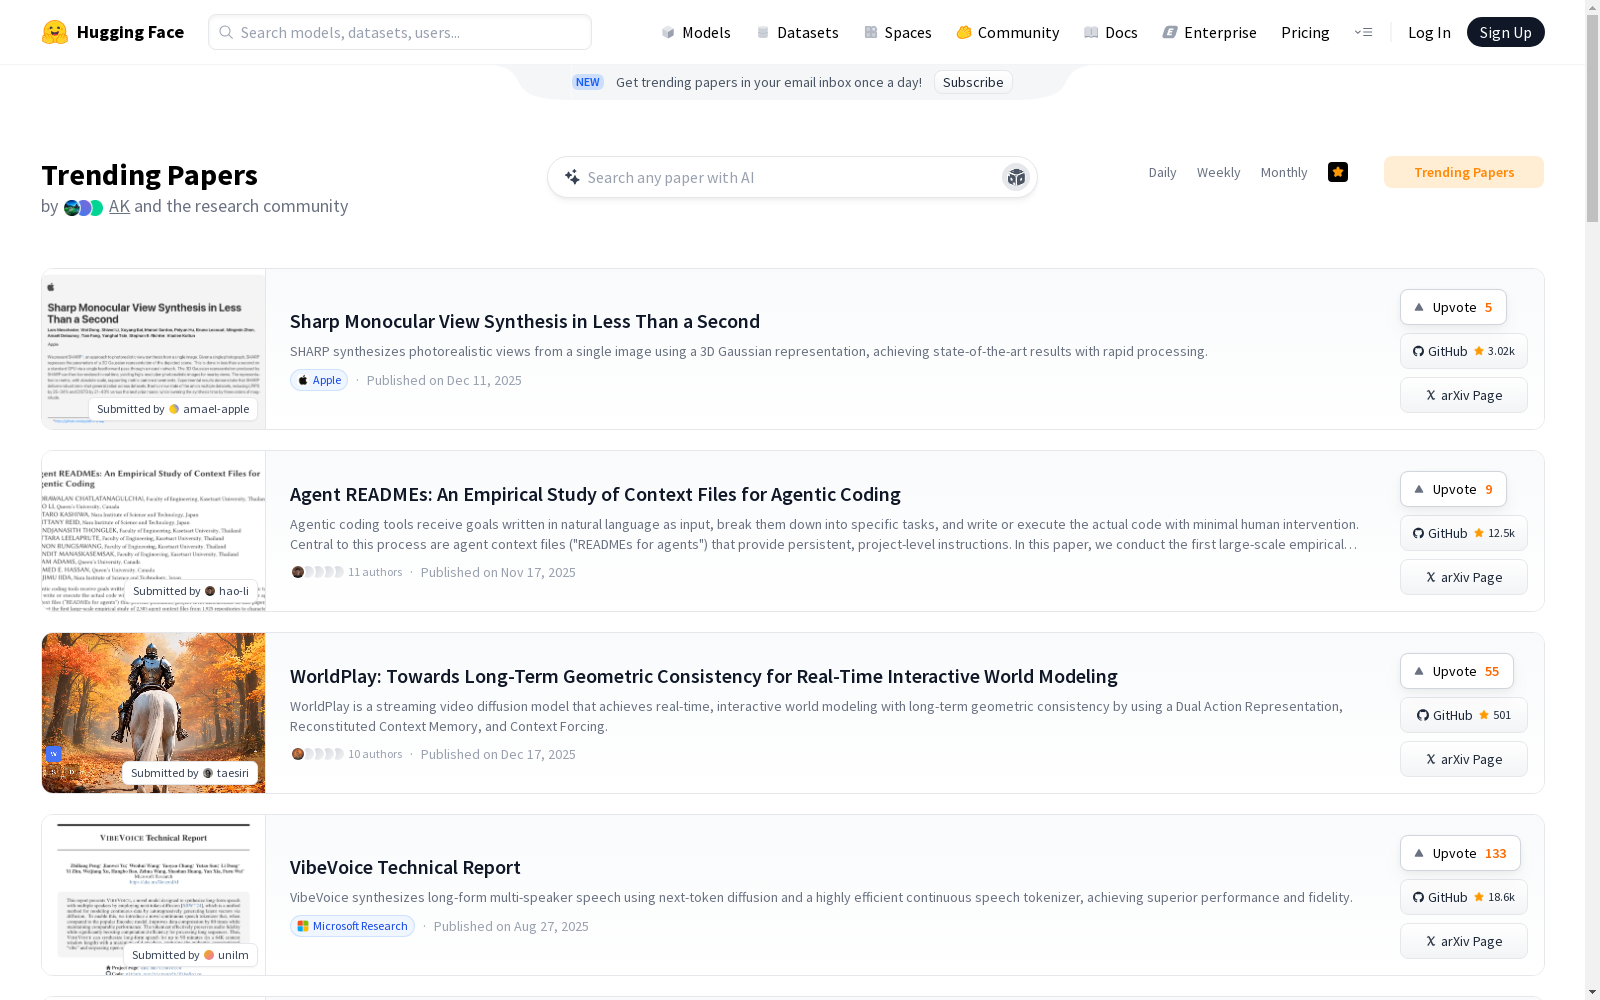This screenshot has height=1000, width=1600.
Task: Click the SHARP synthesizes photorealistic views description
Action: [749, 351]
